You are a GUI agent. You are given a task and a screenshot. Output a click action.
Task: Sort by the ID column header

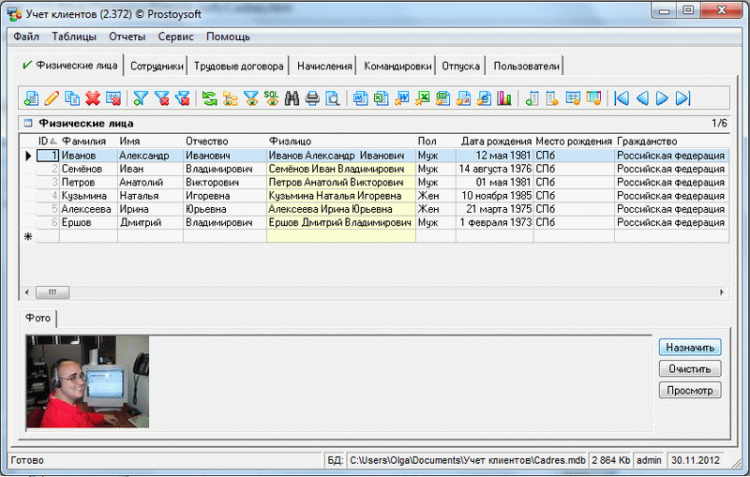45,141
